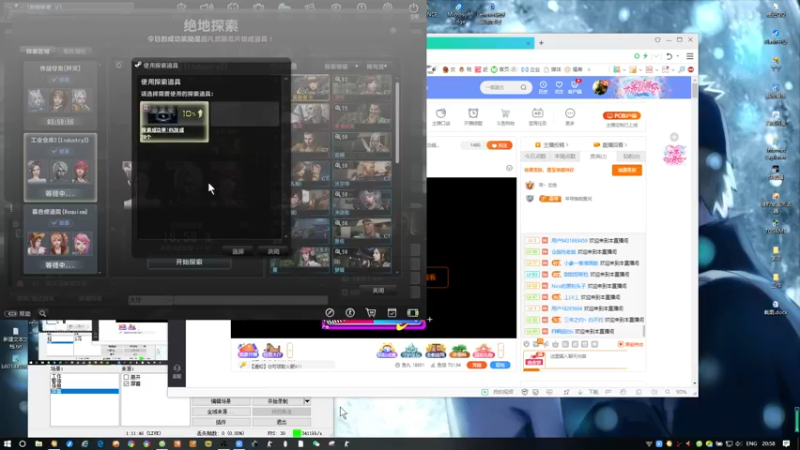Viewport: 800px width, 450px height.
Task: Open game settings gear icon in the top bar
Action: tap(388, 8)
